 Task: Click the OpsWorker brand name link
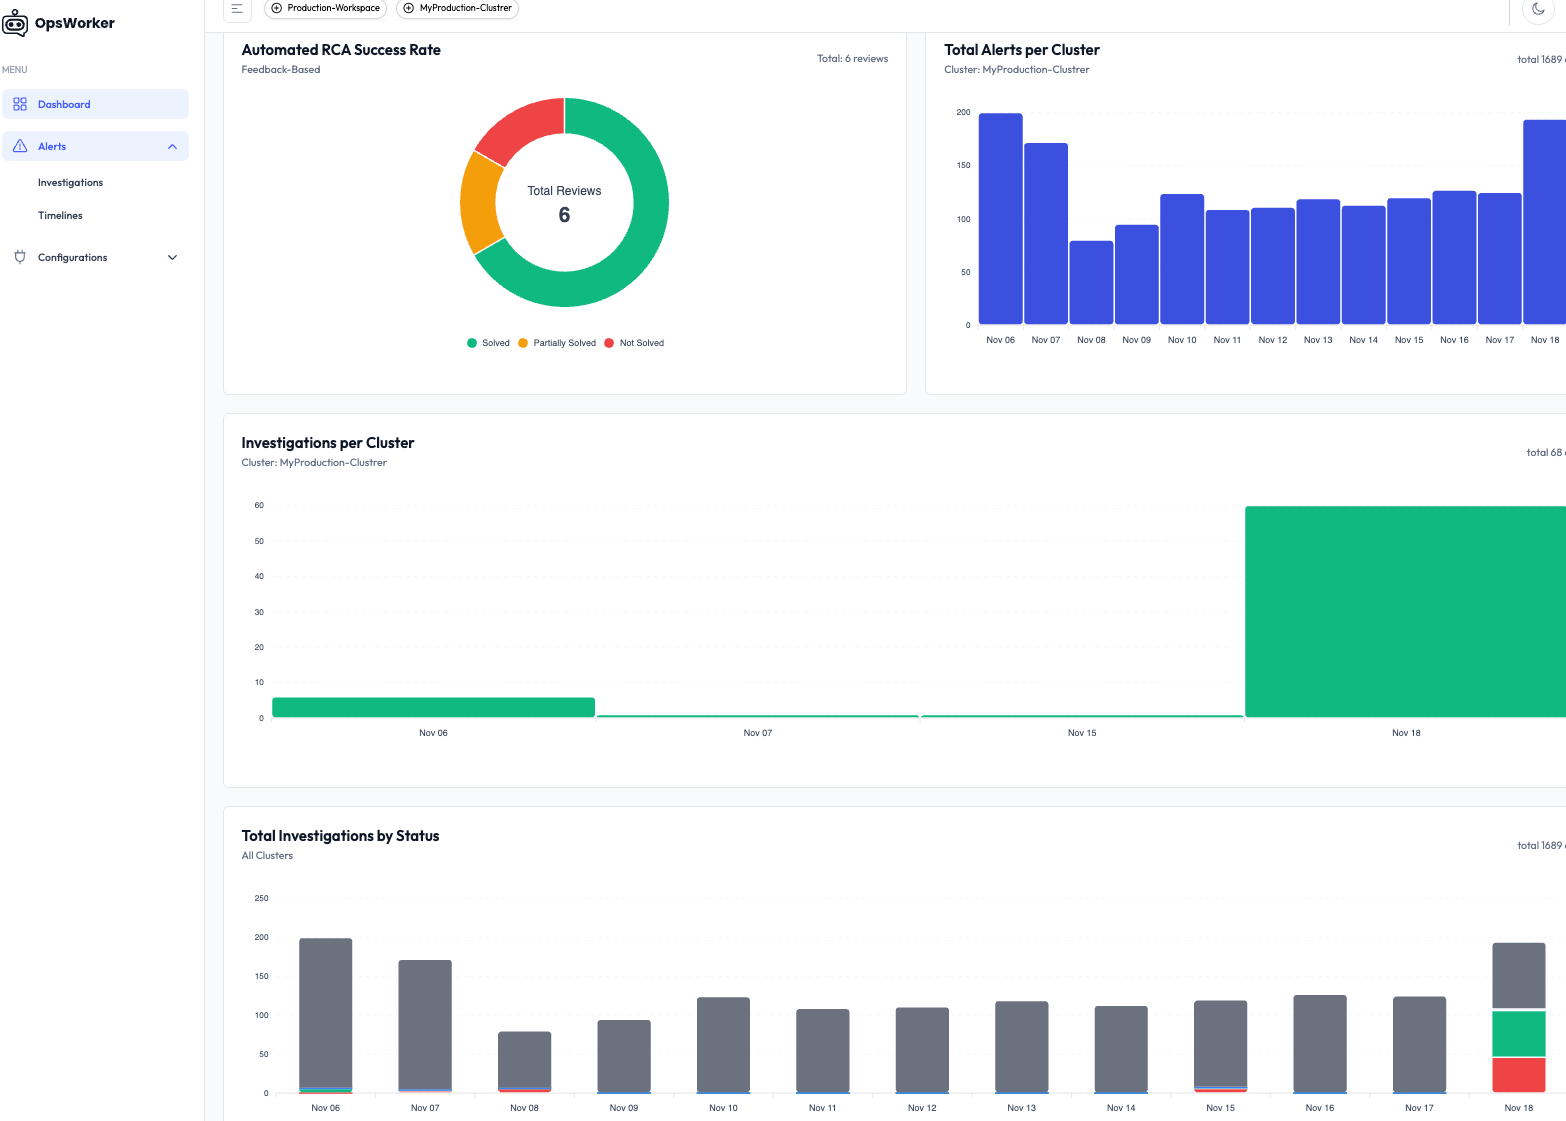click(75, 23)
